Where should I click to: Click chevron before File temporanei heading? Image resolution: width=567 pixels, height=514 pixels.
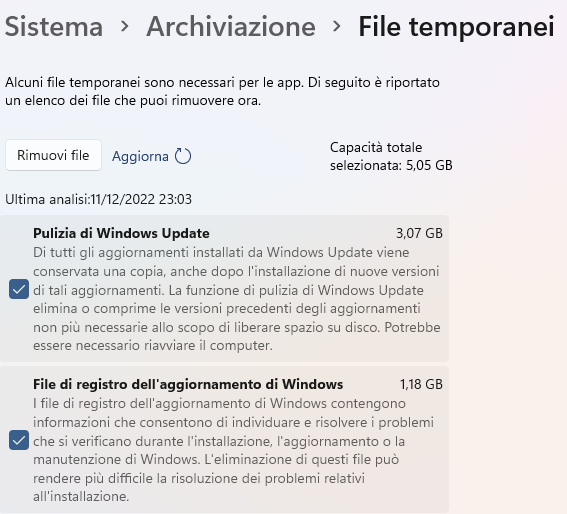[x=337, y=26]
